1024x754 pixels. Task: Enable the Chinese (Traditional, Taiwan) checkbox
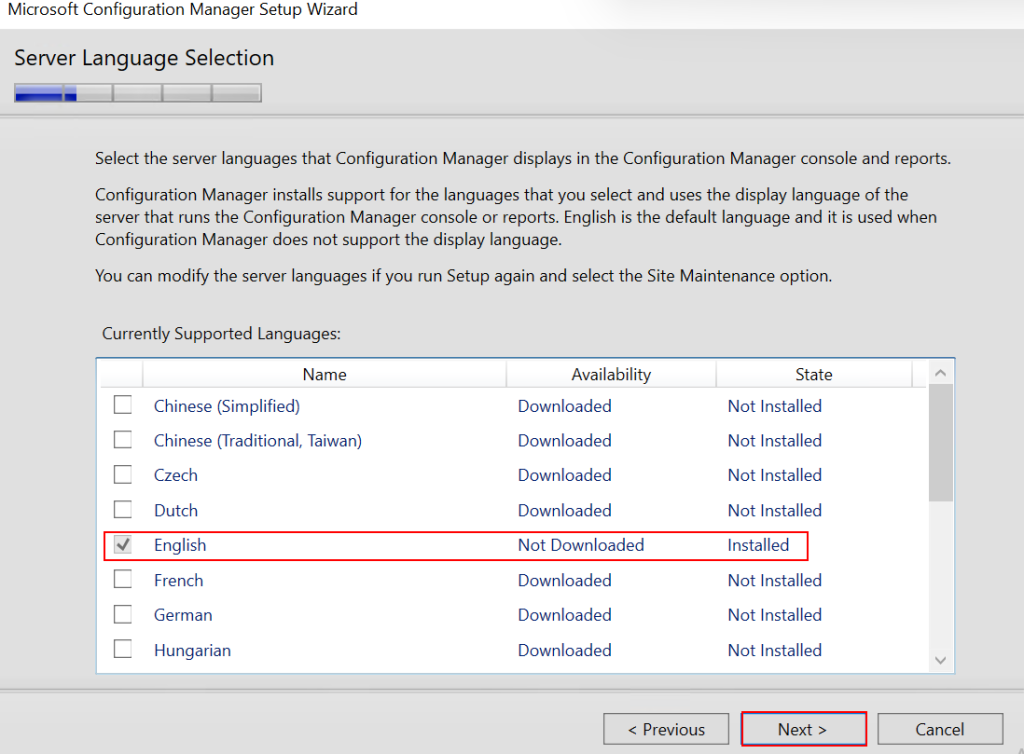click(122, 440)
